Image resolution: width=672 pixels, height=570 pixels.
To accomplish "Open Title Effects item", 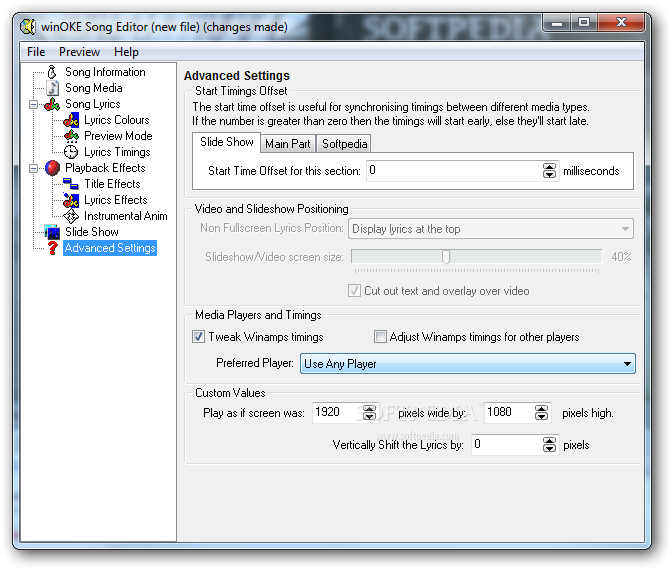I will [x=112, y=184].
